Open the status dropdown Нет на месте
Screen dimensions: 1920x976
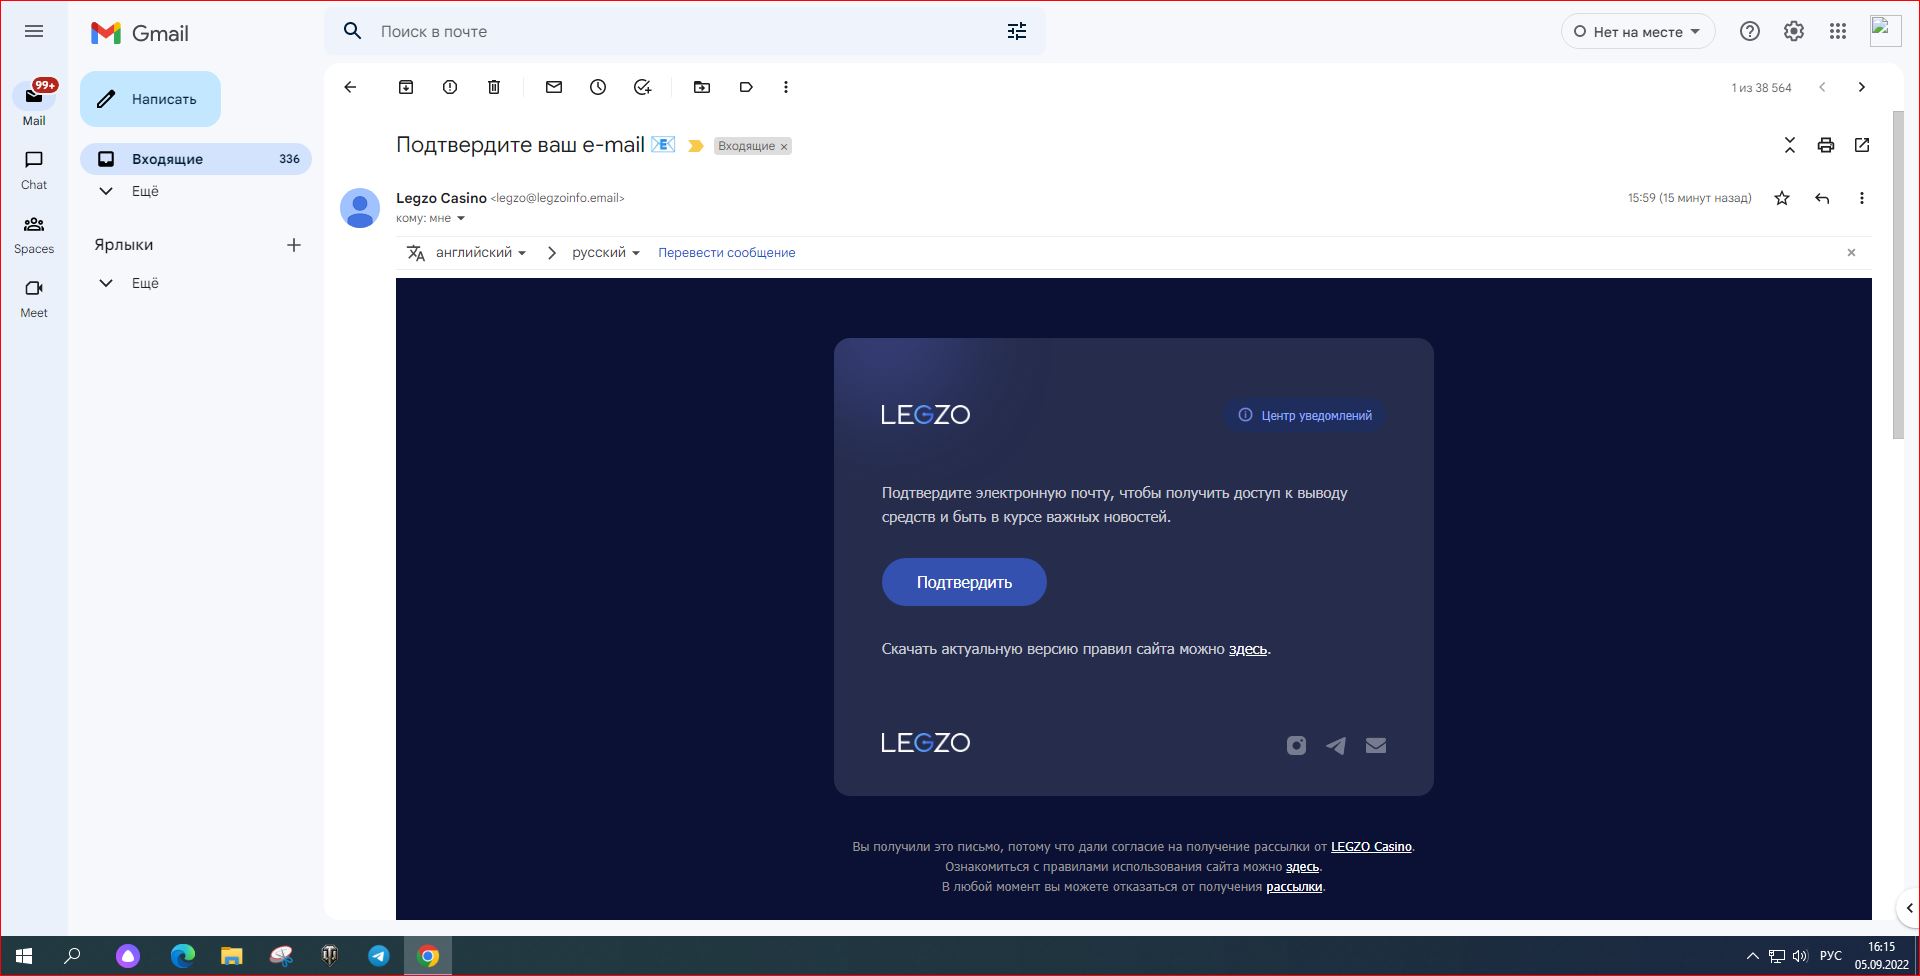pyautogui.click(x=1638, y=31)
